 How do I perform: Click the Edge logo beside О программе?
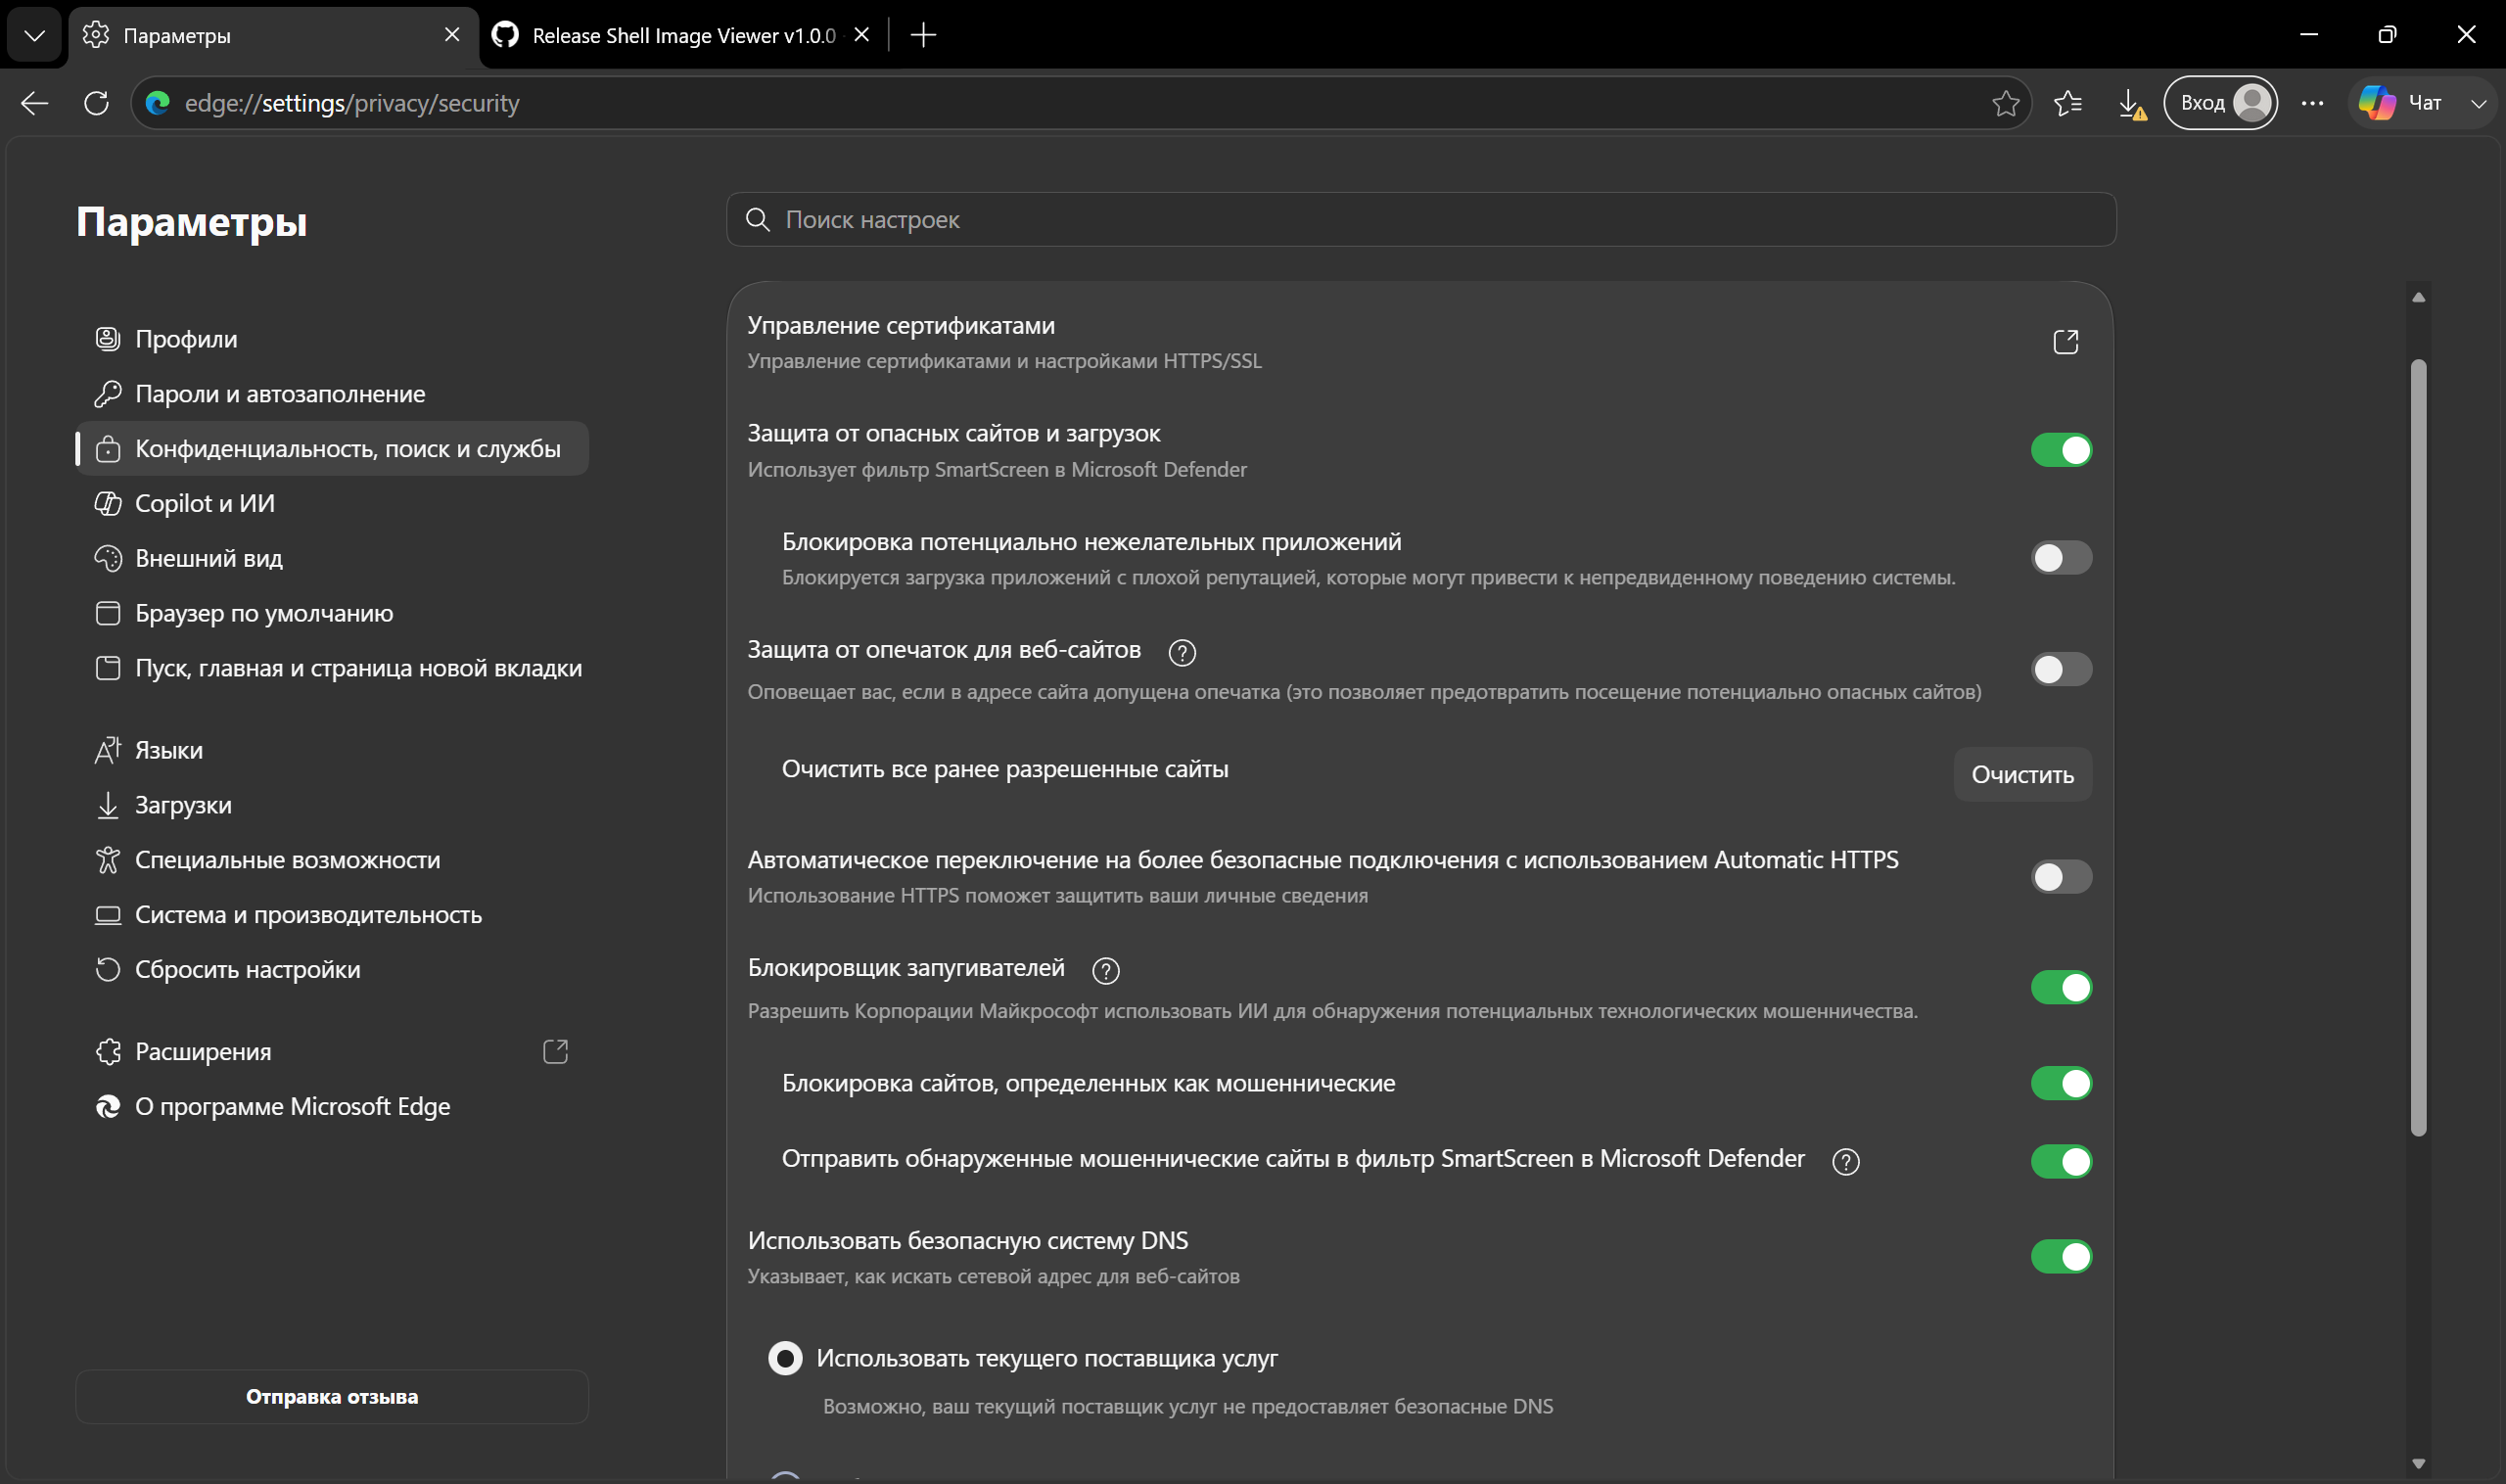point(107,1107)
